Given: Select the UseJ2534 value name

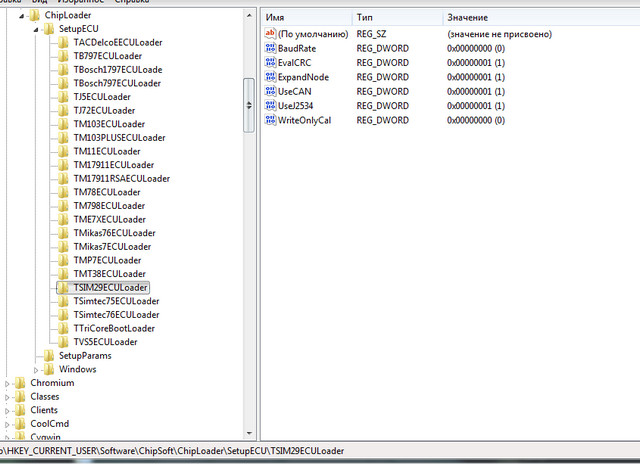Looking at the screenshot, I should tap(296, 105).
